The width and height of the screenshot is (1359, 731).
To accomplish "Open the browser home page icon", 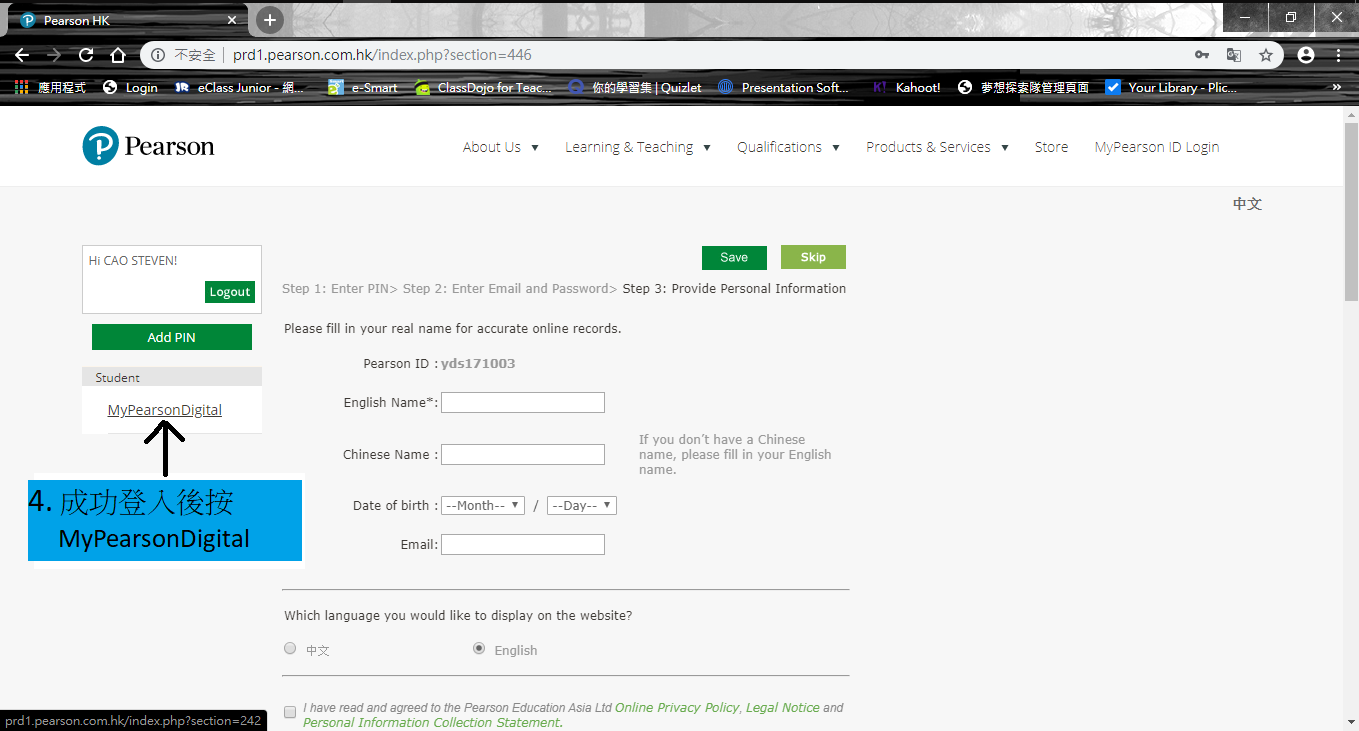I will tap(118, 55).
